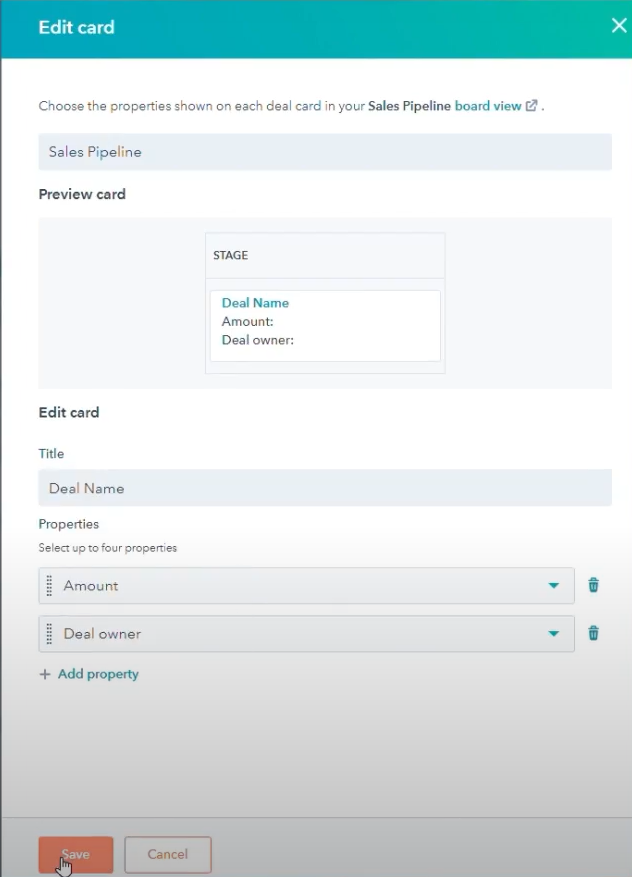This screenshot has height=877, width=632.
Task: Click the Amount line in preview card
Action: [x=248, y=322]
